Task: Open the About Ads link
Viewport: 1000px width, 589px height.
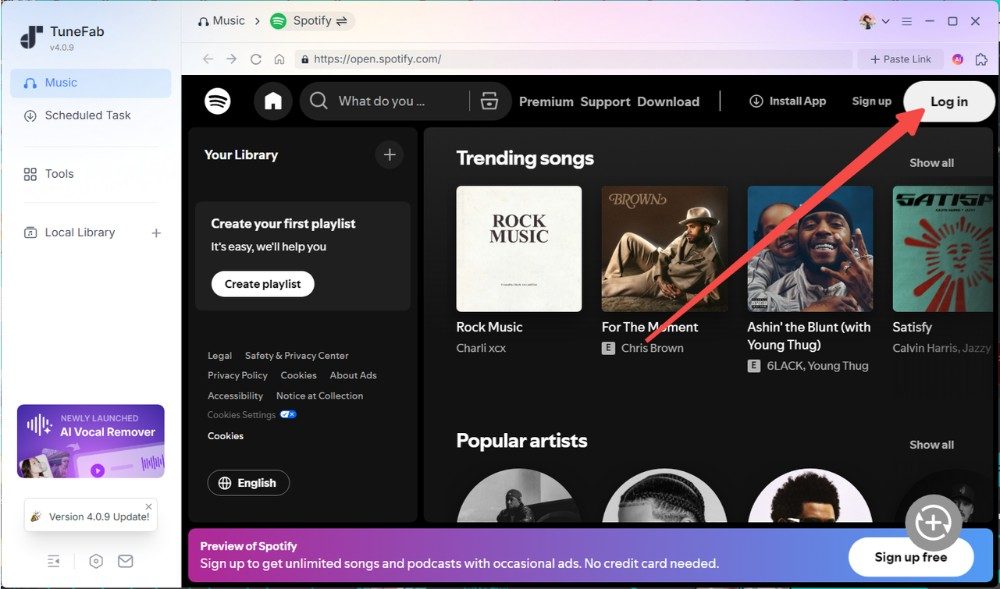Action: pos(353,375)
